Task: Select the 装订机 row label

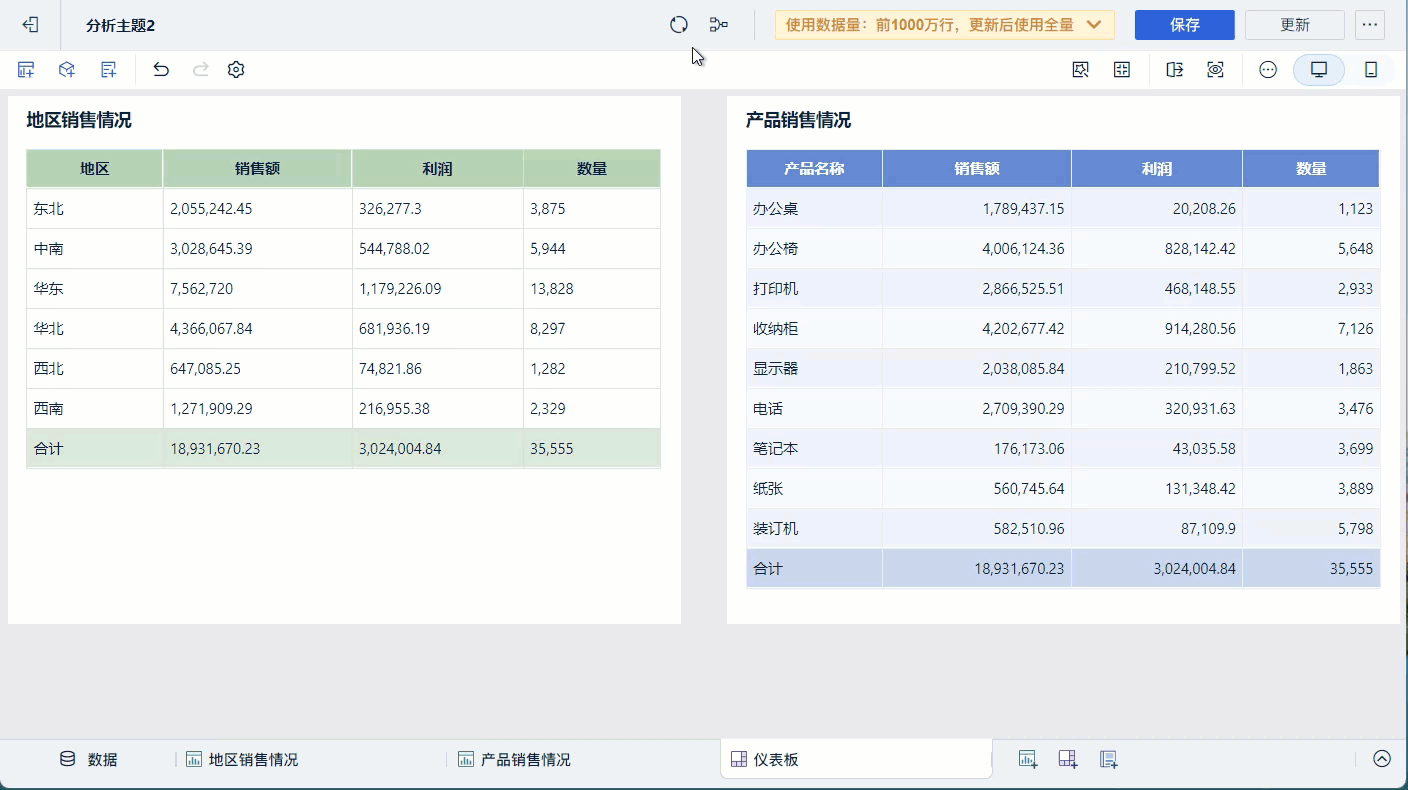Action: [x=776, y=529]
